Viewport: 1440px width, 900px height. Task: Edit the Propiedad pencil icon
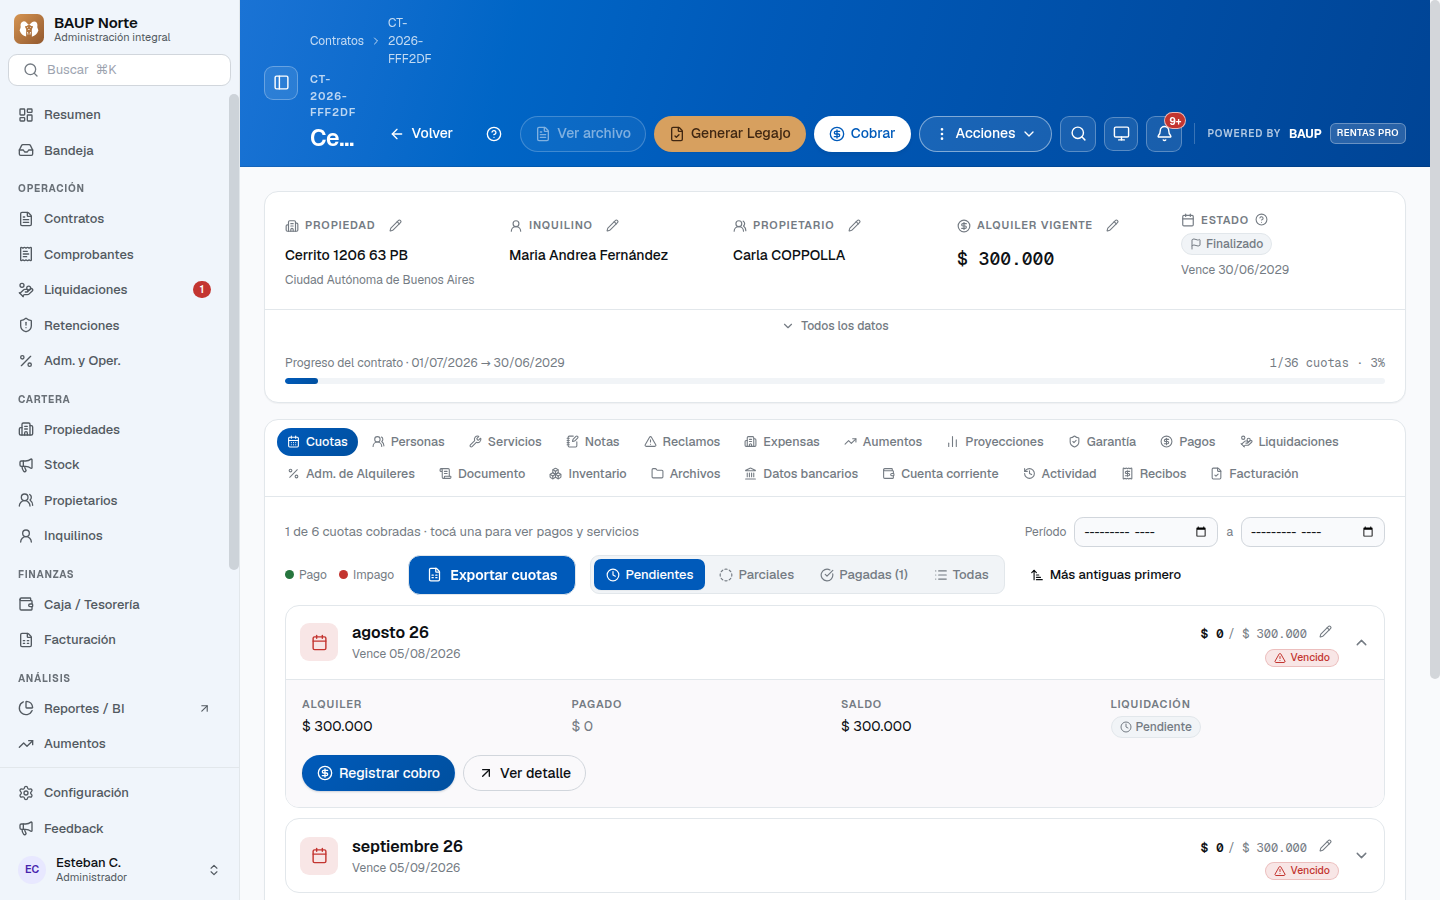pyautogui.click(x=395, y=226)
